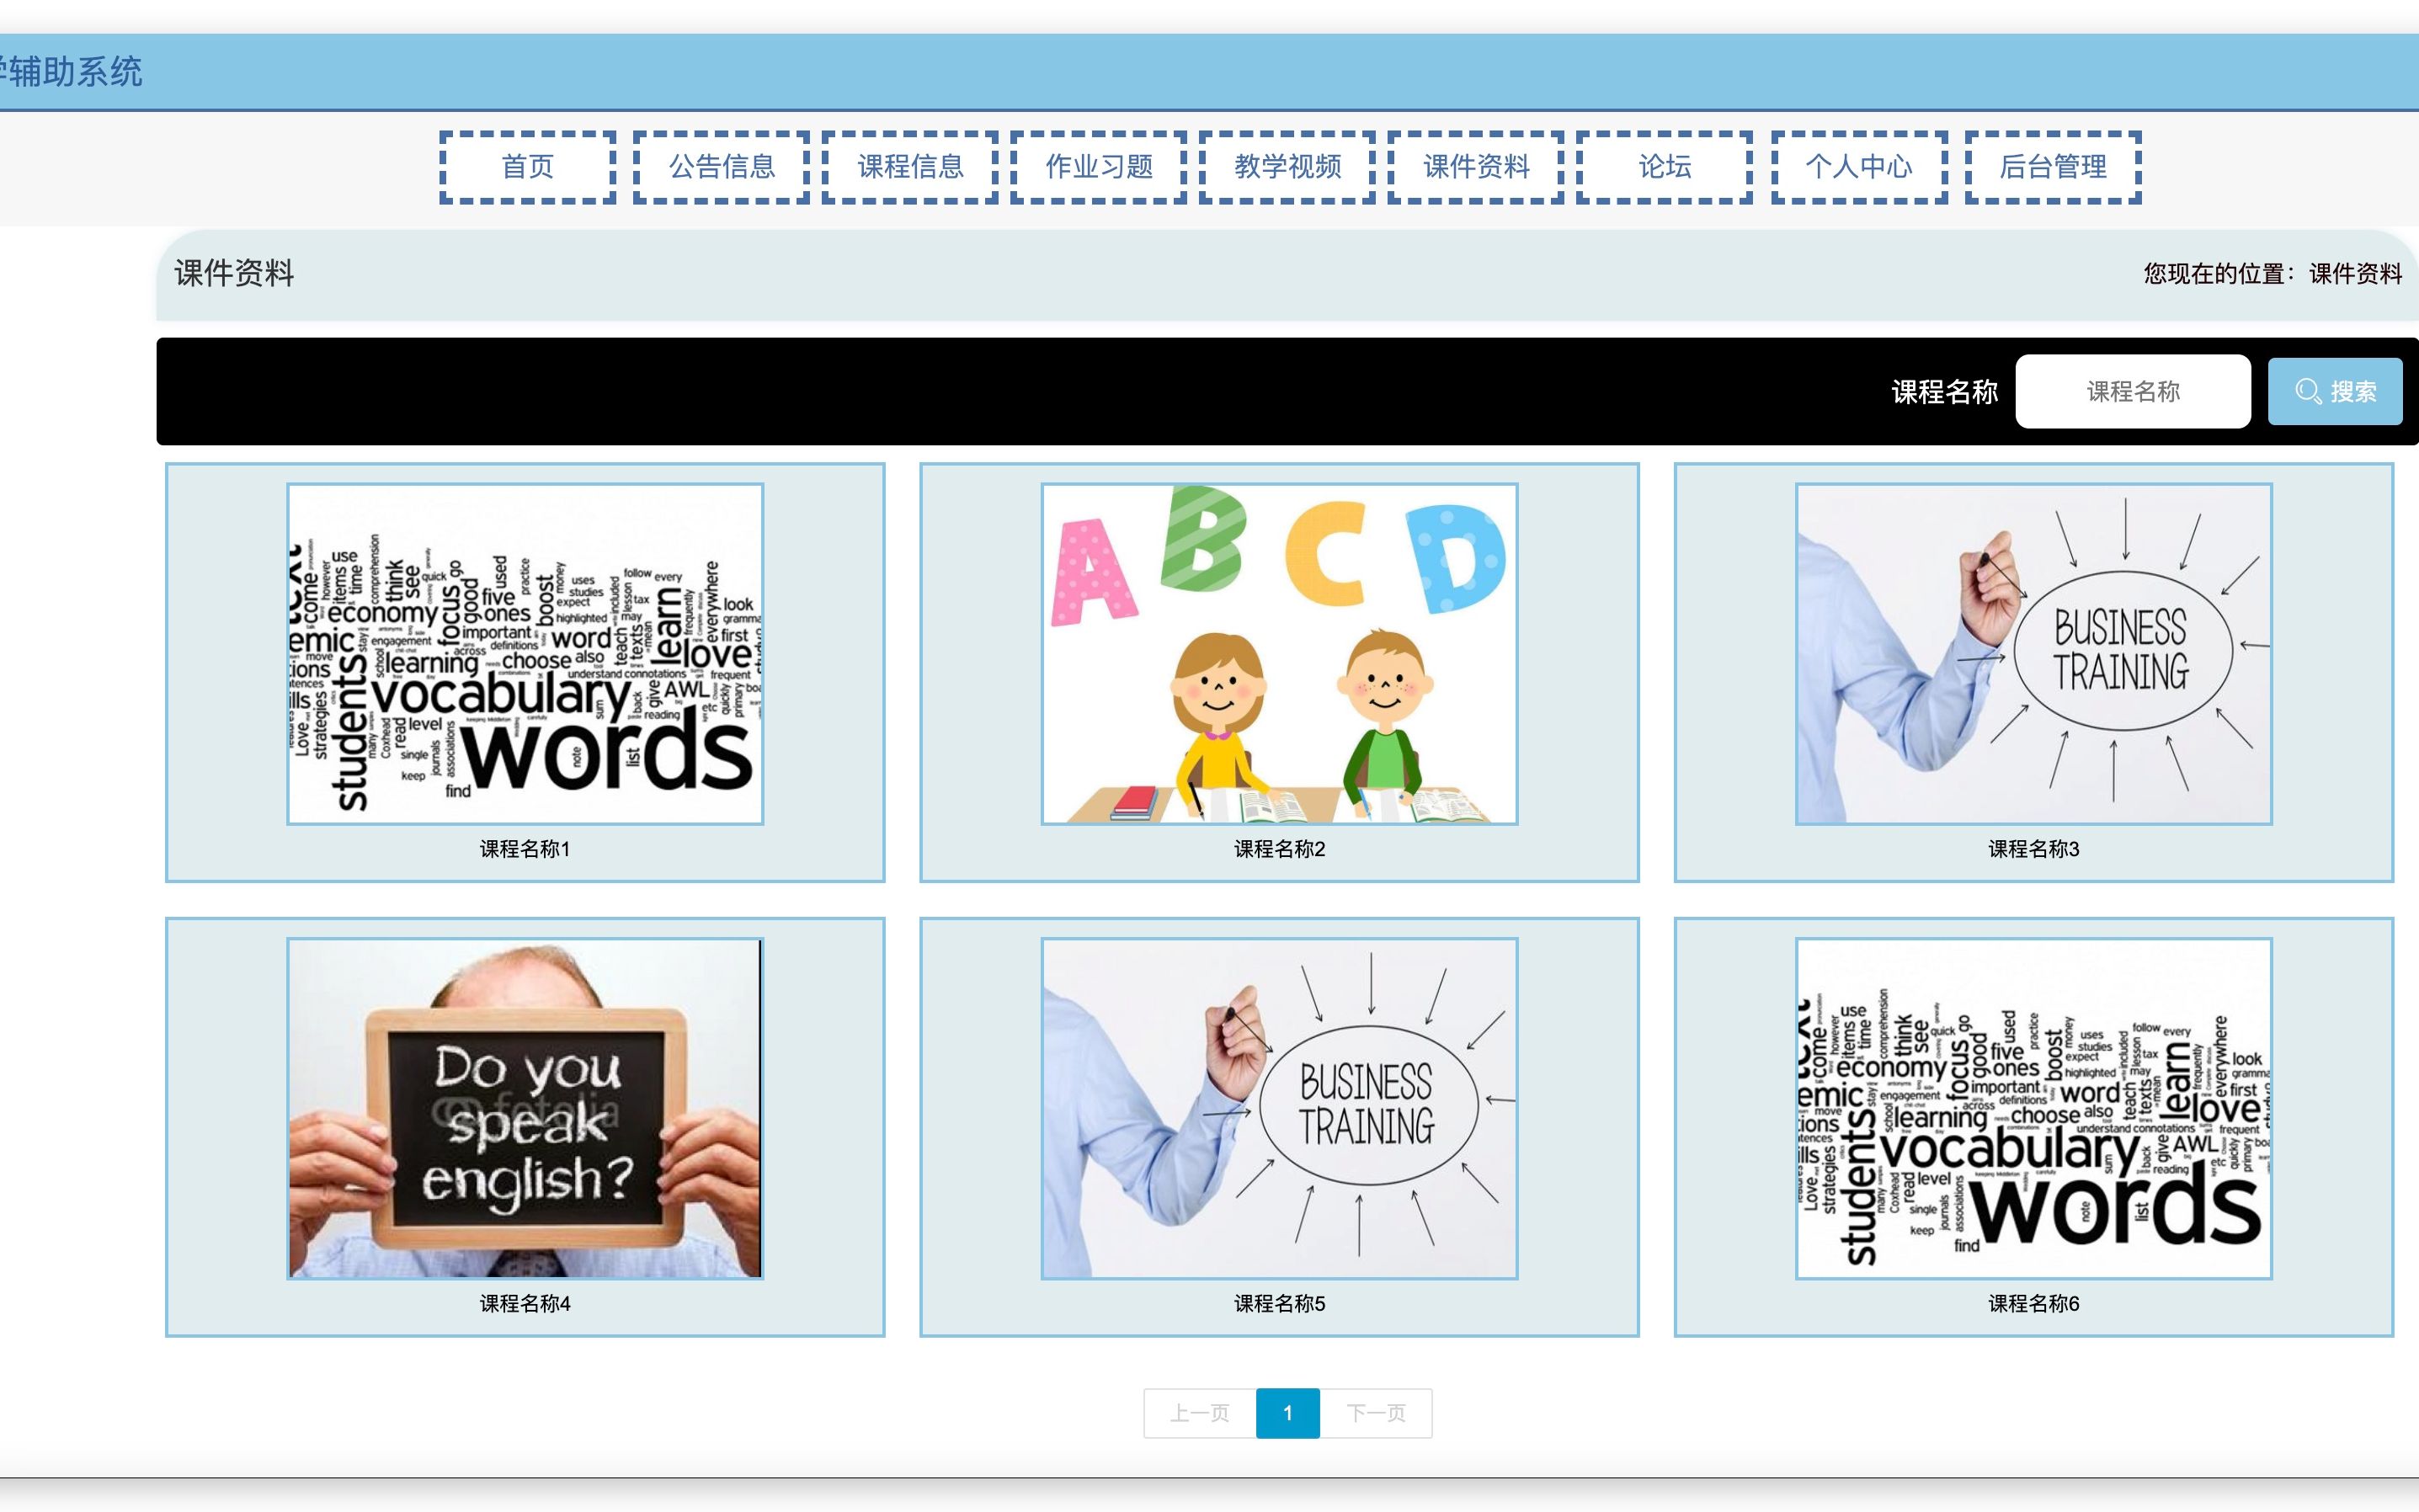
Task: Open 后台管理 from the navigation
Action: [x=2053, y=167]
